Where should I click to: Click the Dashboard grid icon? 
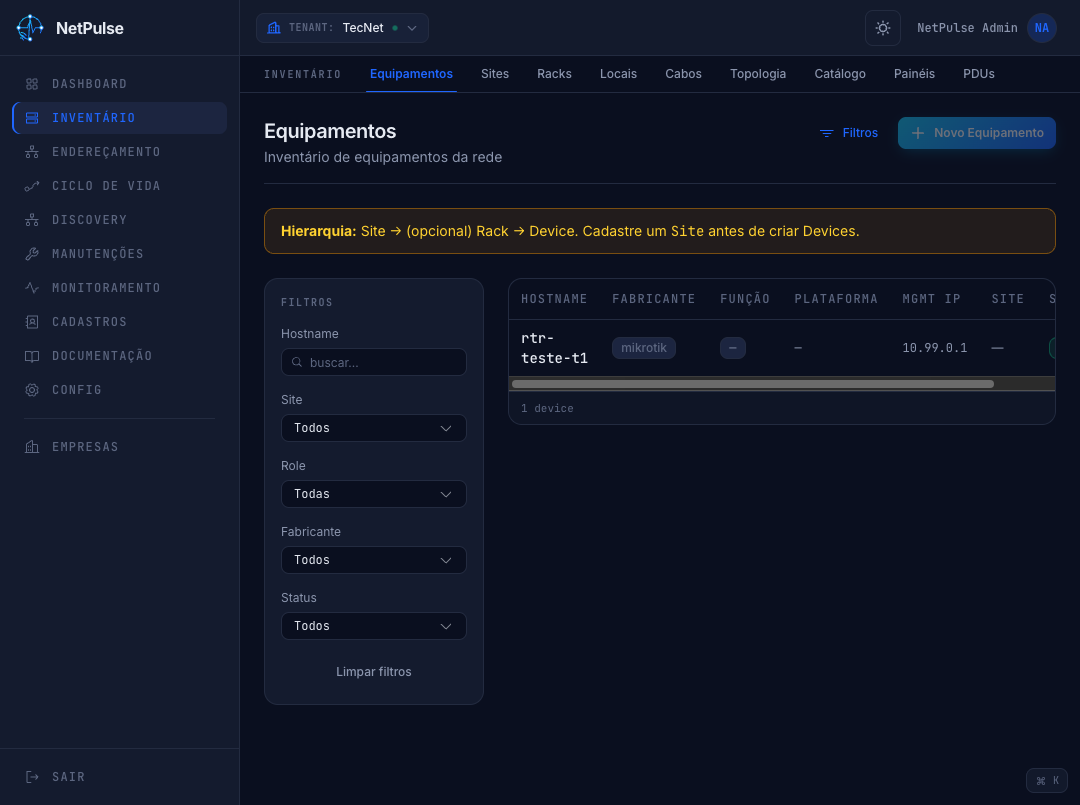coord(32,84)
